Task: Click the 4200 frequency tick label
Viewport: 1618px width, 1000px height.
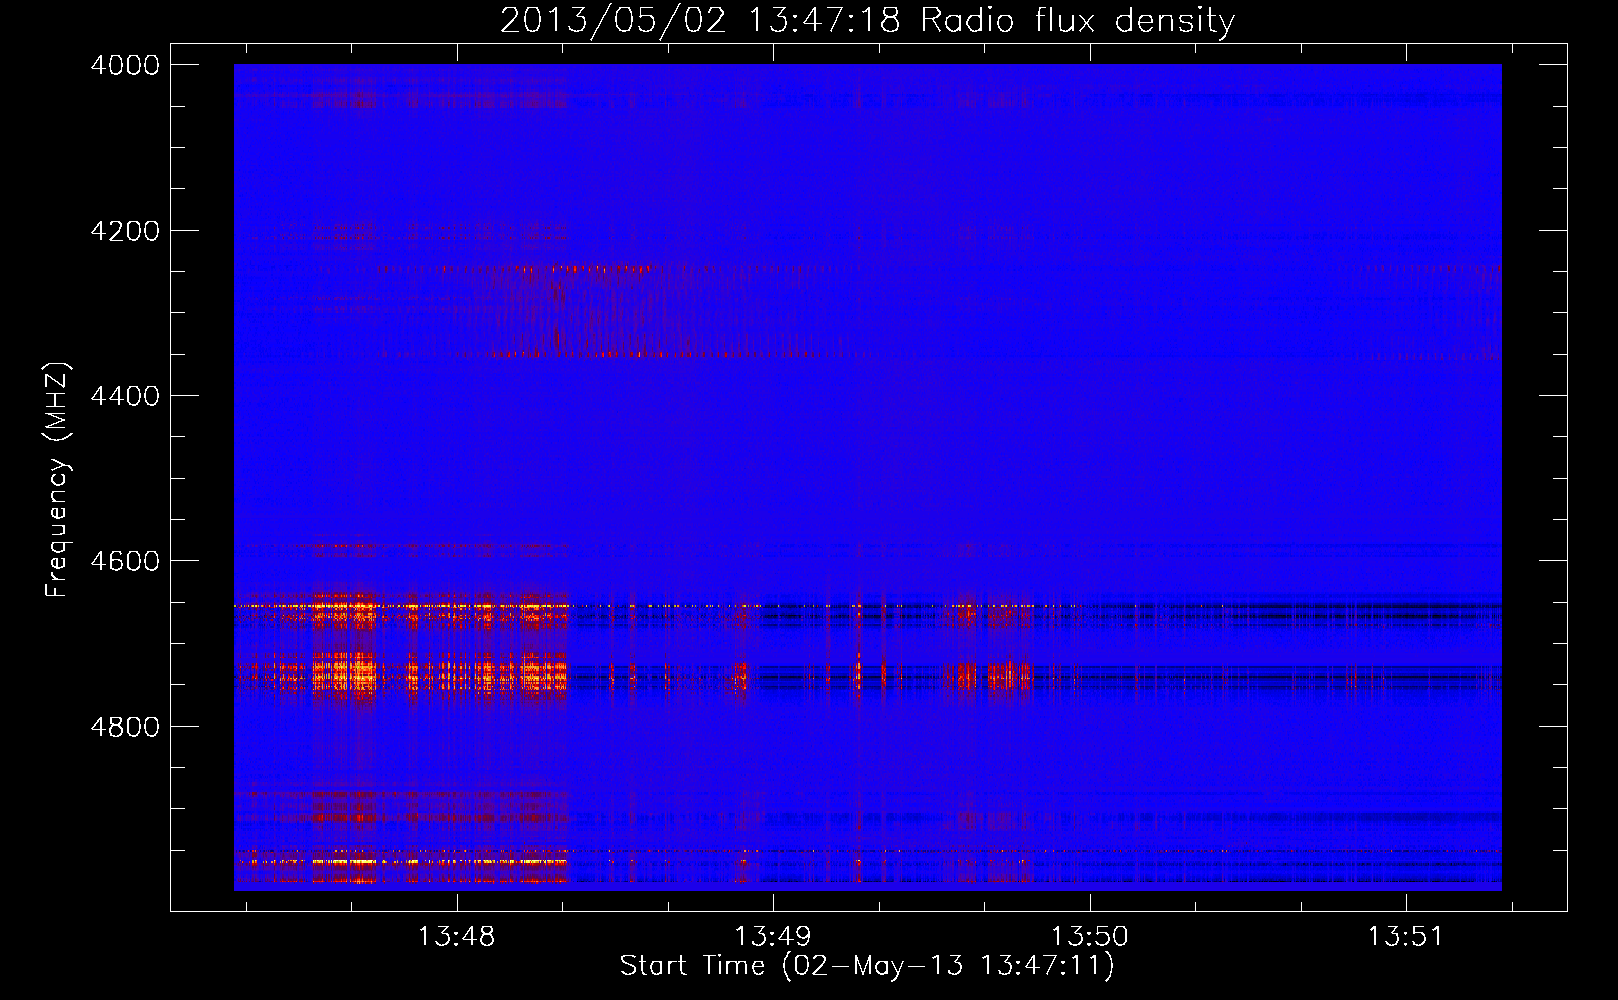Action: click(125, 231)
